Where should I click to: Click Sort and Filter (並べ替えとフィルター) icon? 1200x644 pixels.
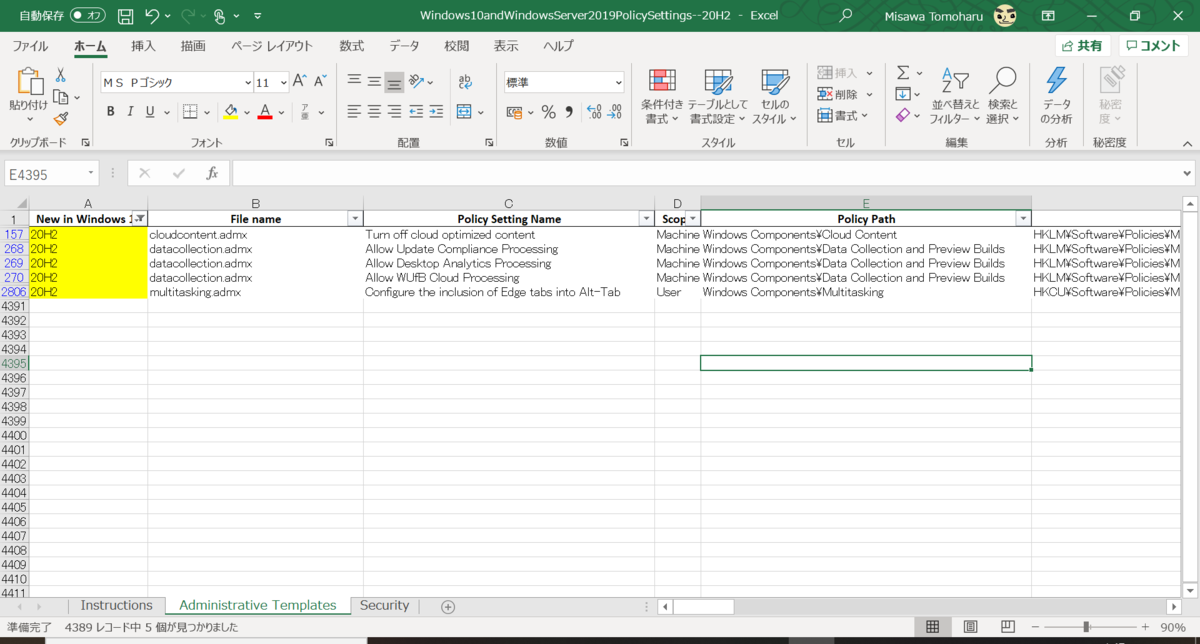point(955,97)
